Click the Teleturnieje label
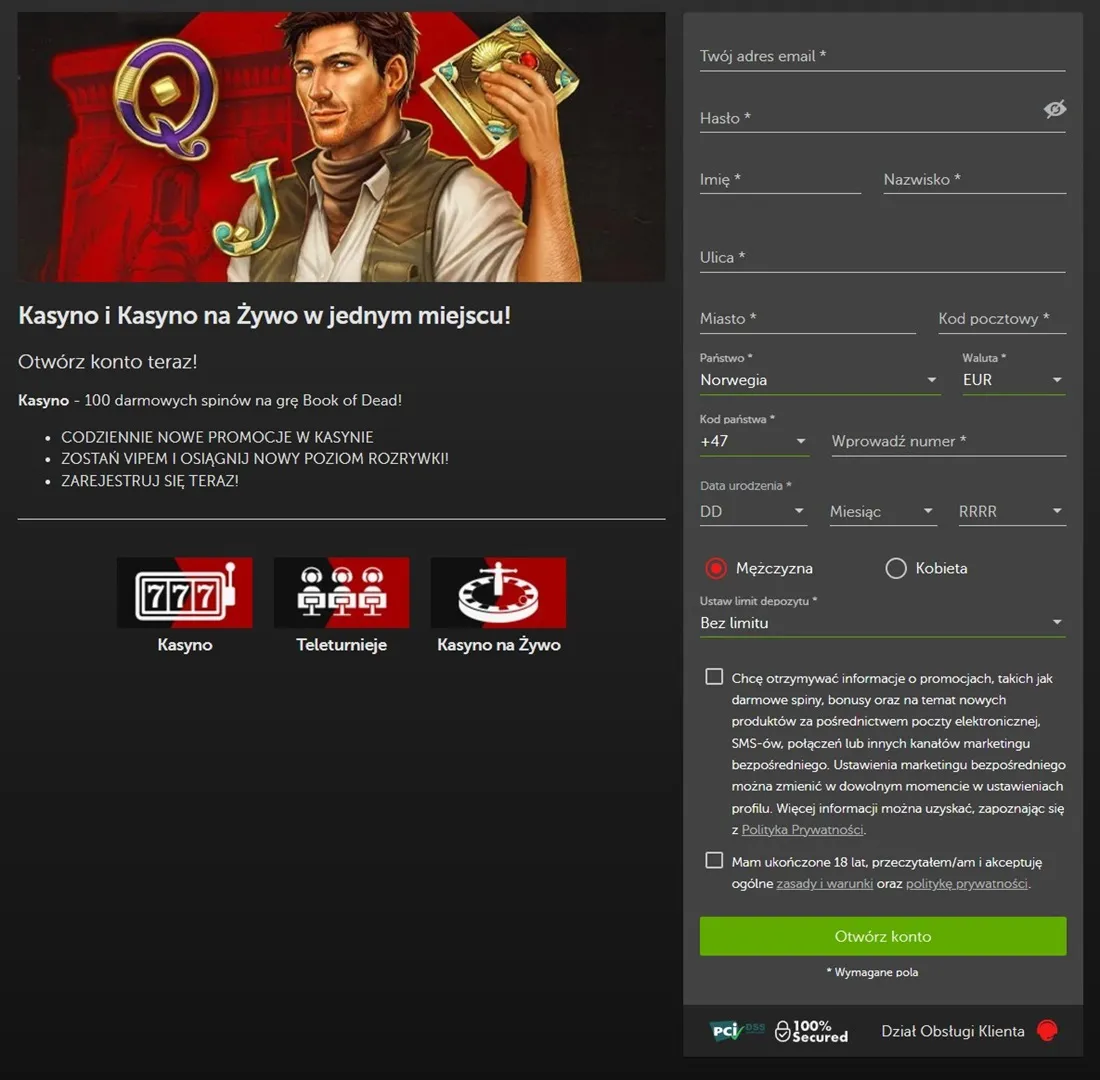The height and width of the screenshot is (1080, 1100). (342, 644)
